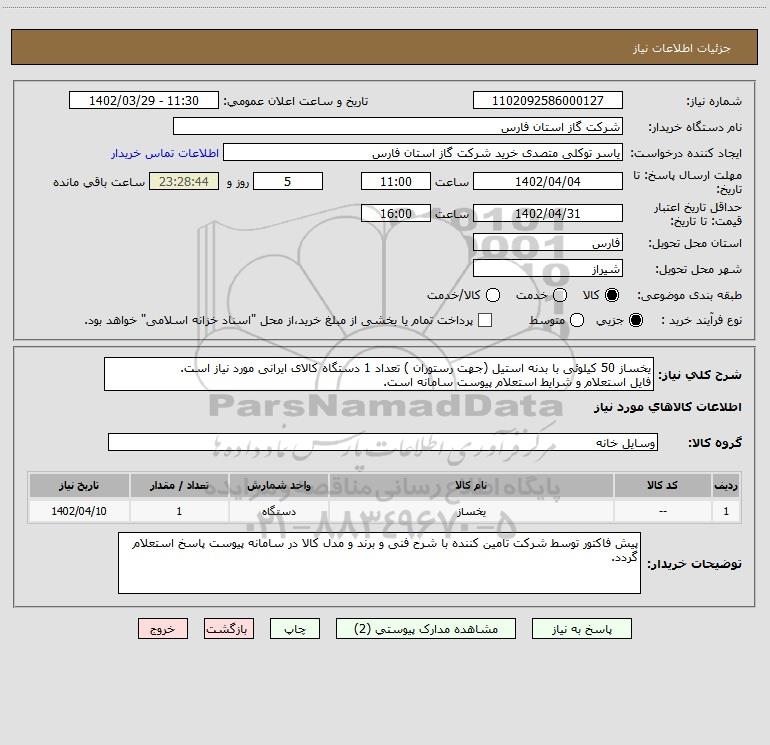Click the price validity time 16:00

[396, 214]
